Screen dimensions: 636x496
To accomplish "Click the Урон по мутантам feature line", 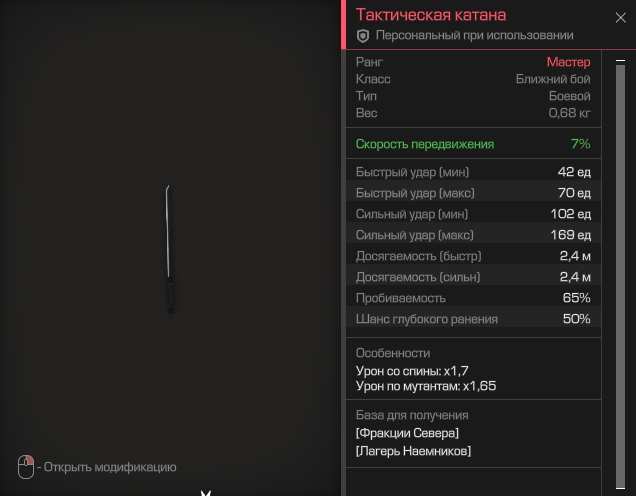I will pyautogui.click(x=426, y=386).
